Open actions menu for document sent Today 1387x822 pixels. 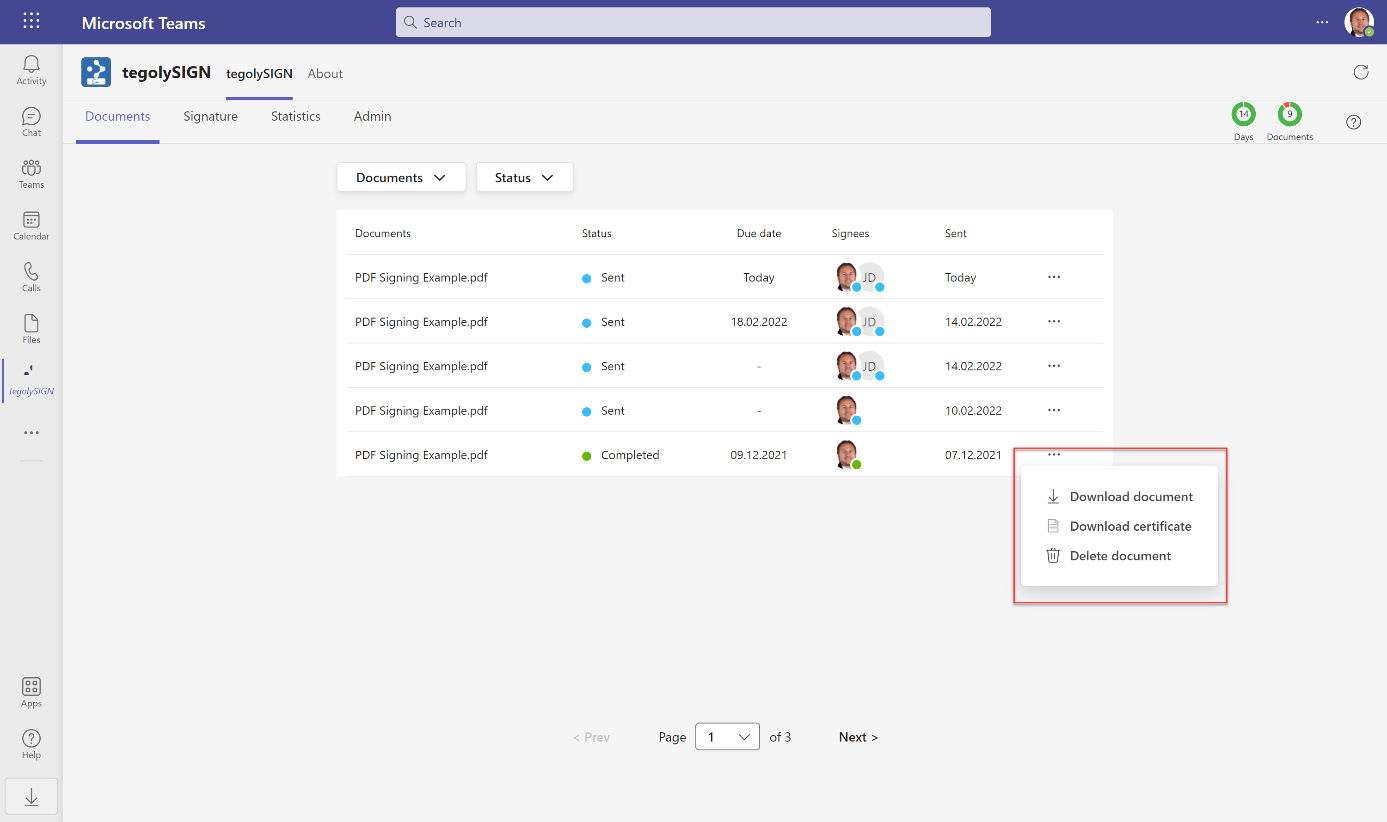(x=1053, y=277)
